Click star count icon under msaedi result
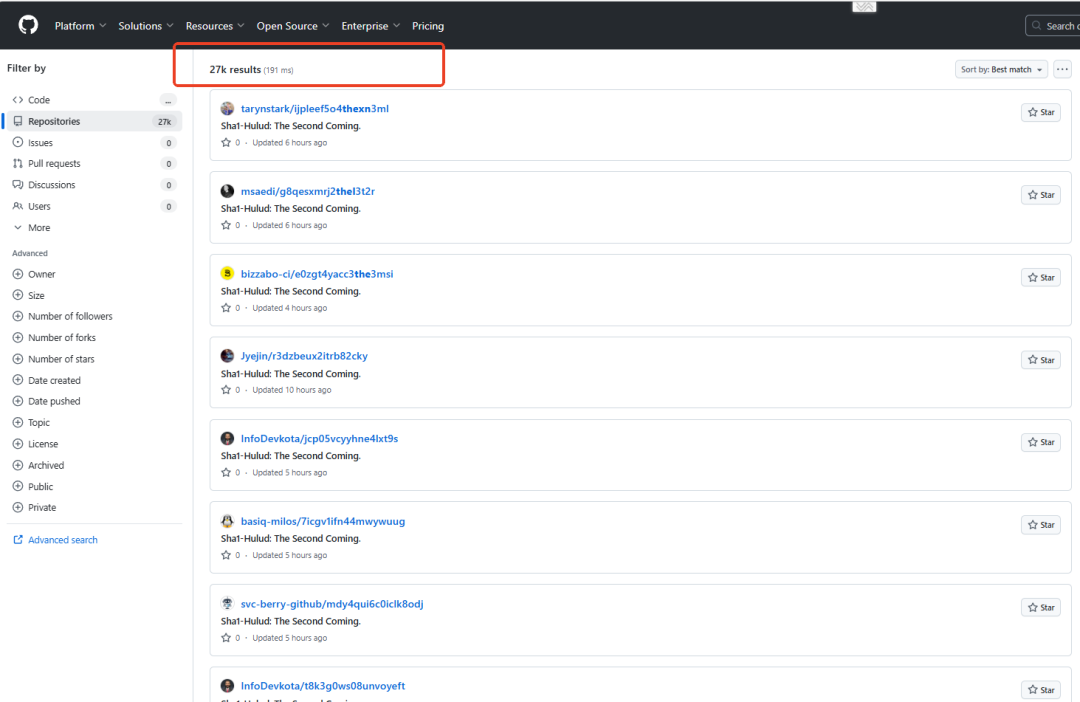The height and width of the screenshot is (702, 1080). [226, 225]
